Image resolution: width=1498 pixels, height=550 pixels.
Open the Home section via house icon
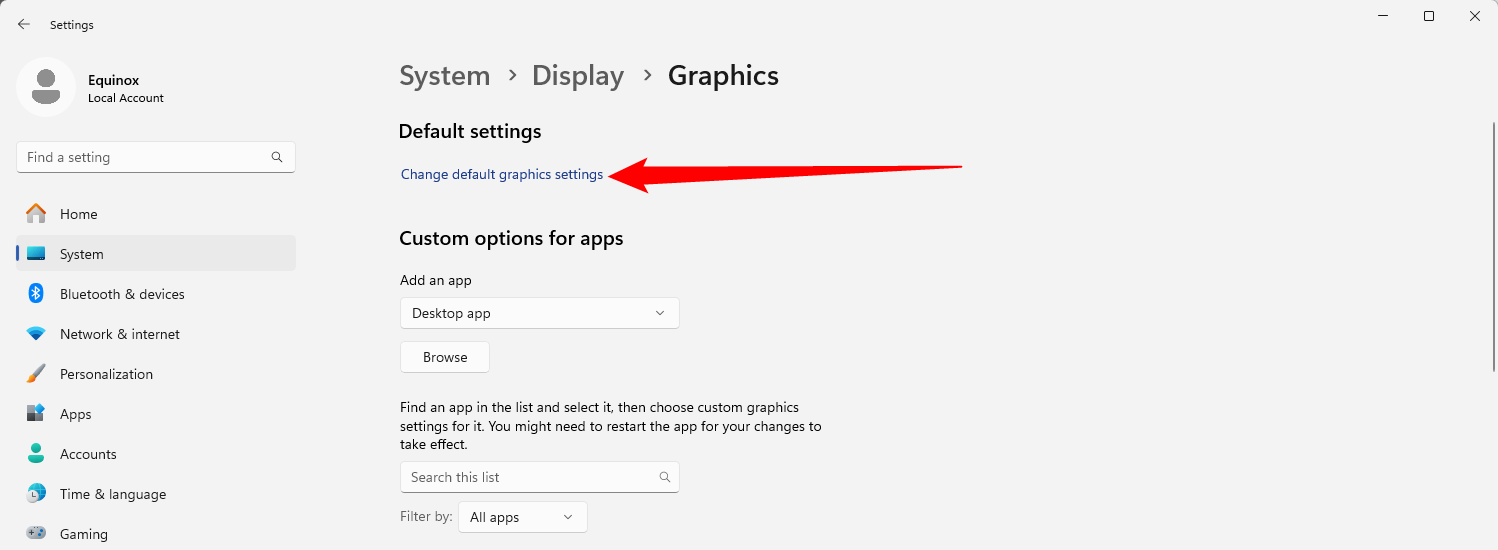click(x=36, y=213)
